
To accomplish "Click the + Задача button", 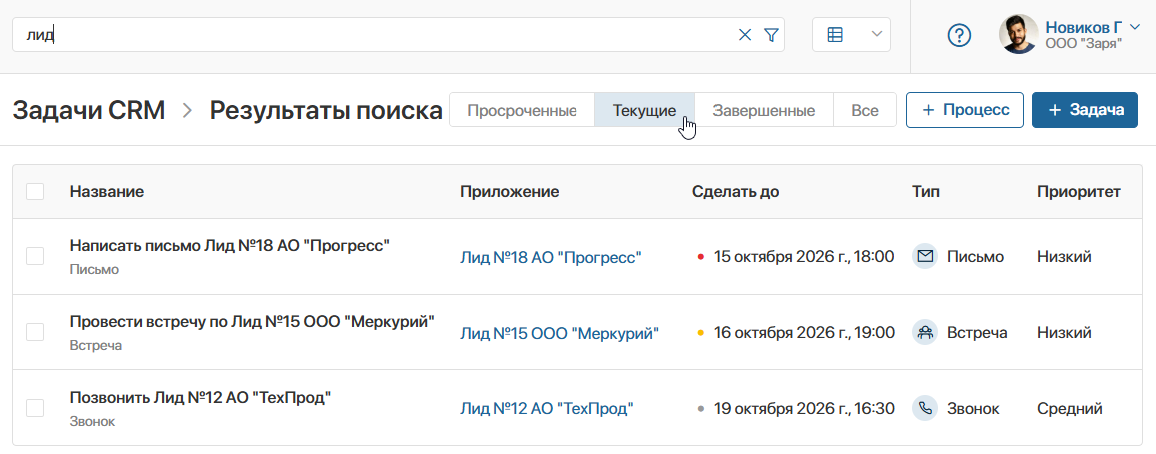I will (1085, 110).
